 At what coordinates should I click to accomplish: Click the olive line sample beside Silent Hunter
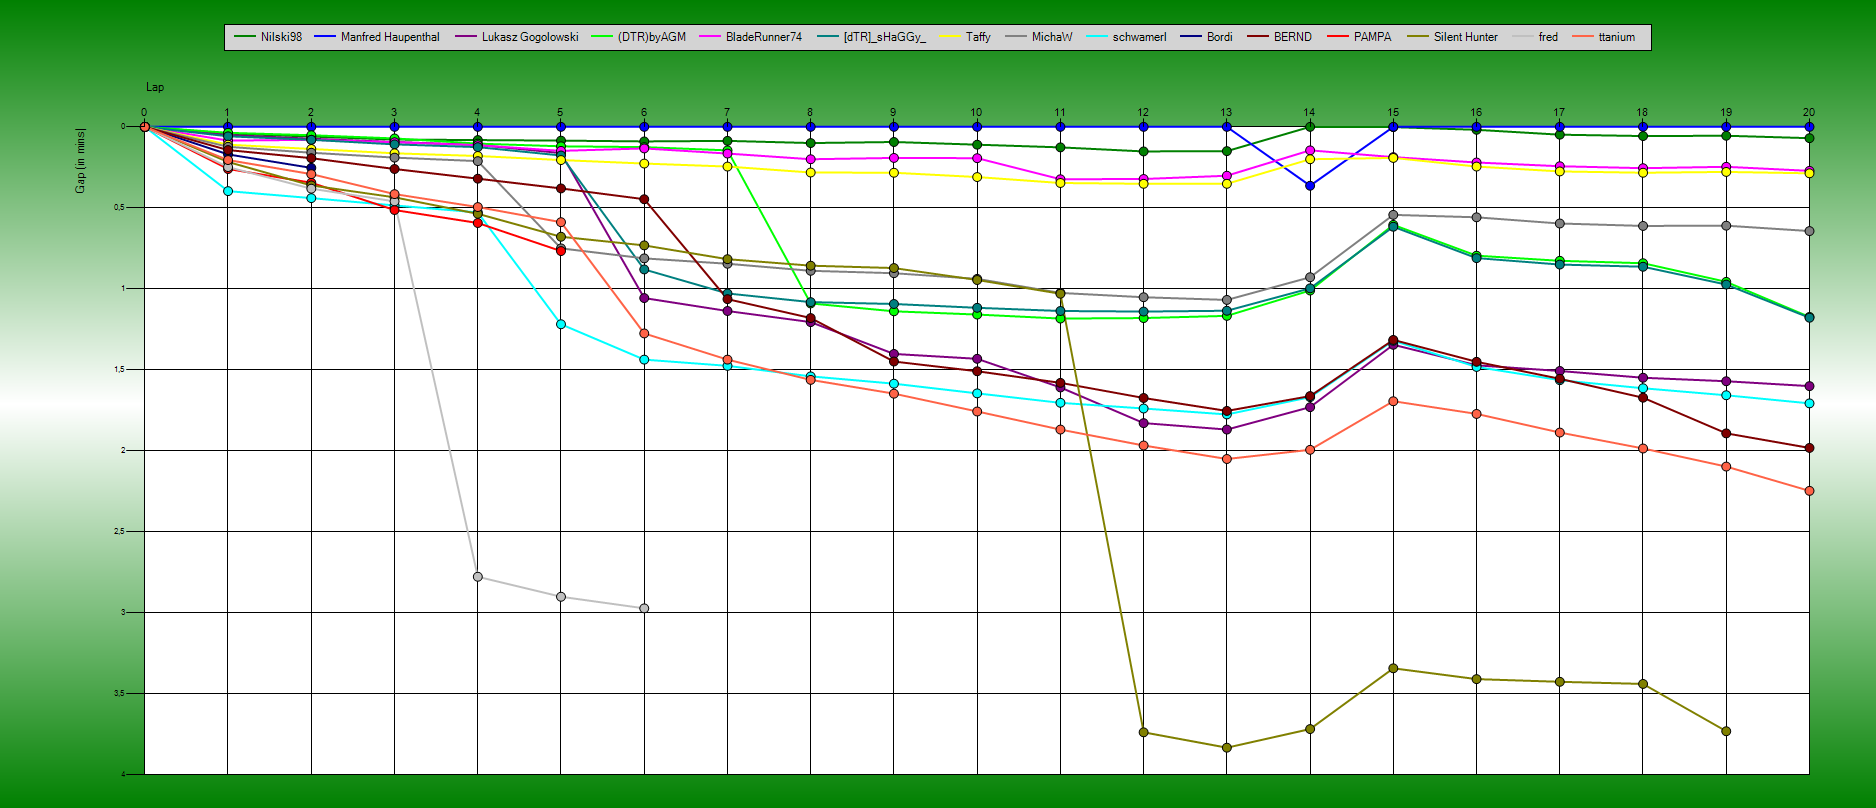coord(1418,37)
